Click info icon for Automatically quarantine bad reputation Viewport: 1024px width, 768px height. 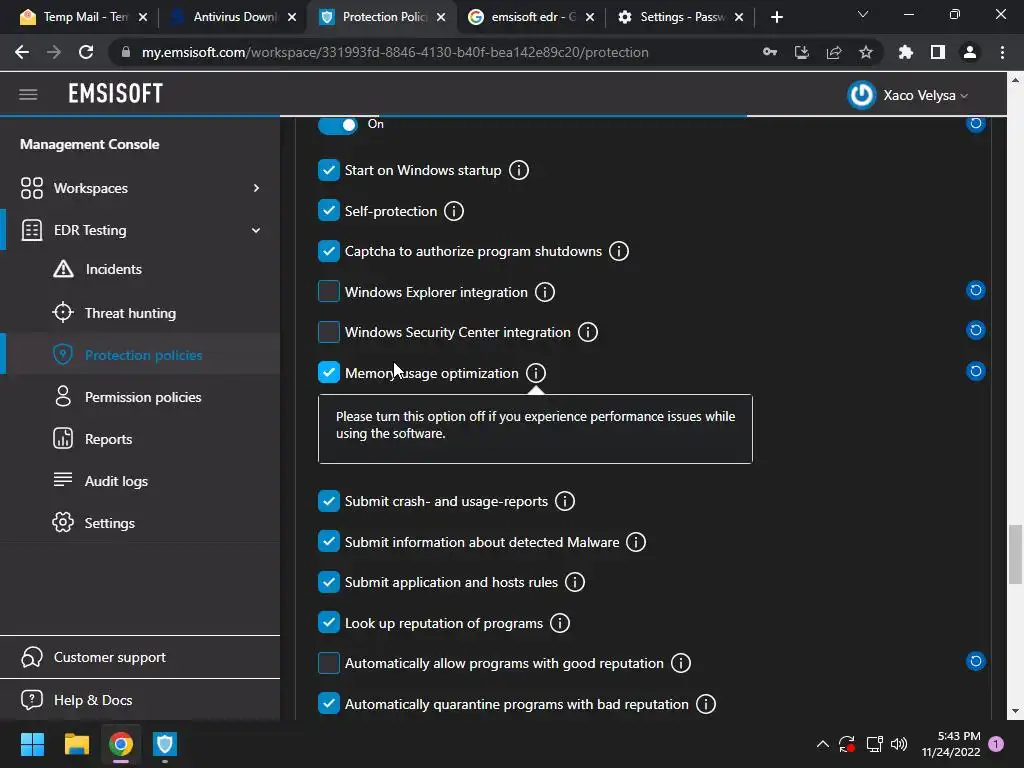click(705, 704)
